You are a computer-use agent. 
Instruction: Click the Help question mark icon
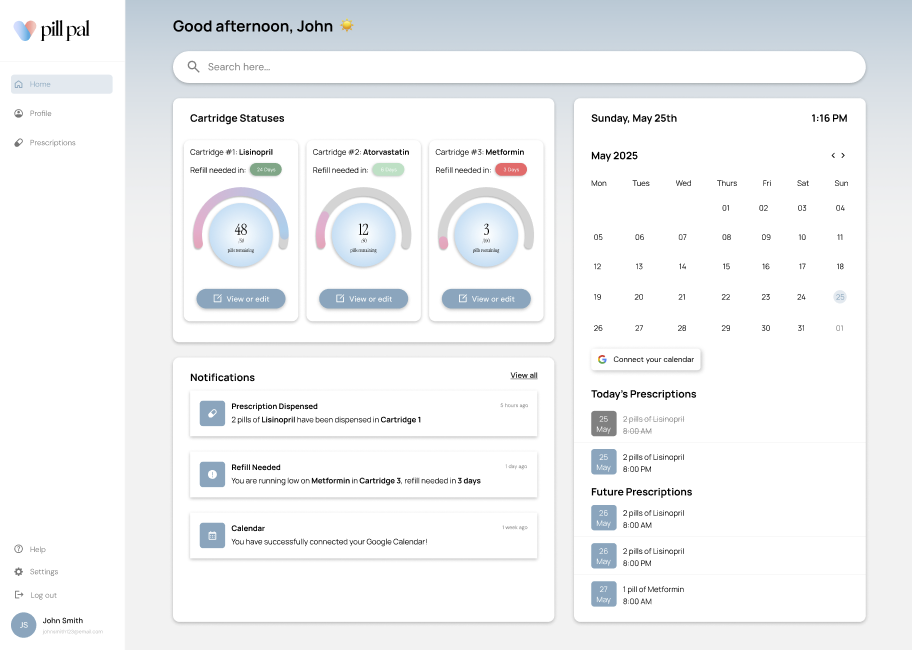click(x=19, y=549)
